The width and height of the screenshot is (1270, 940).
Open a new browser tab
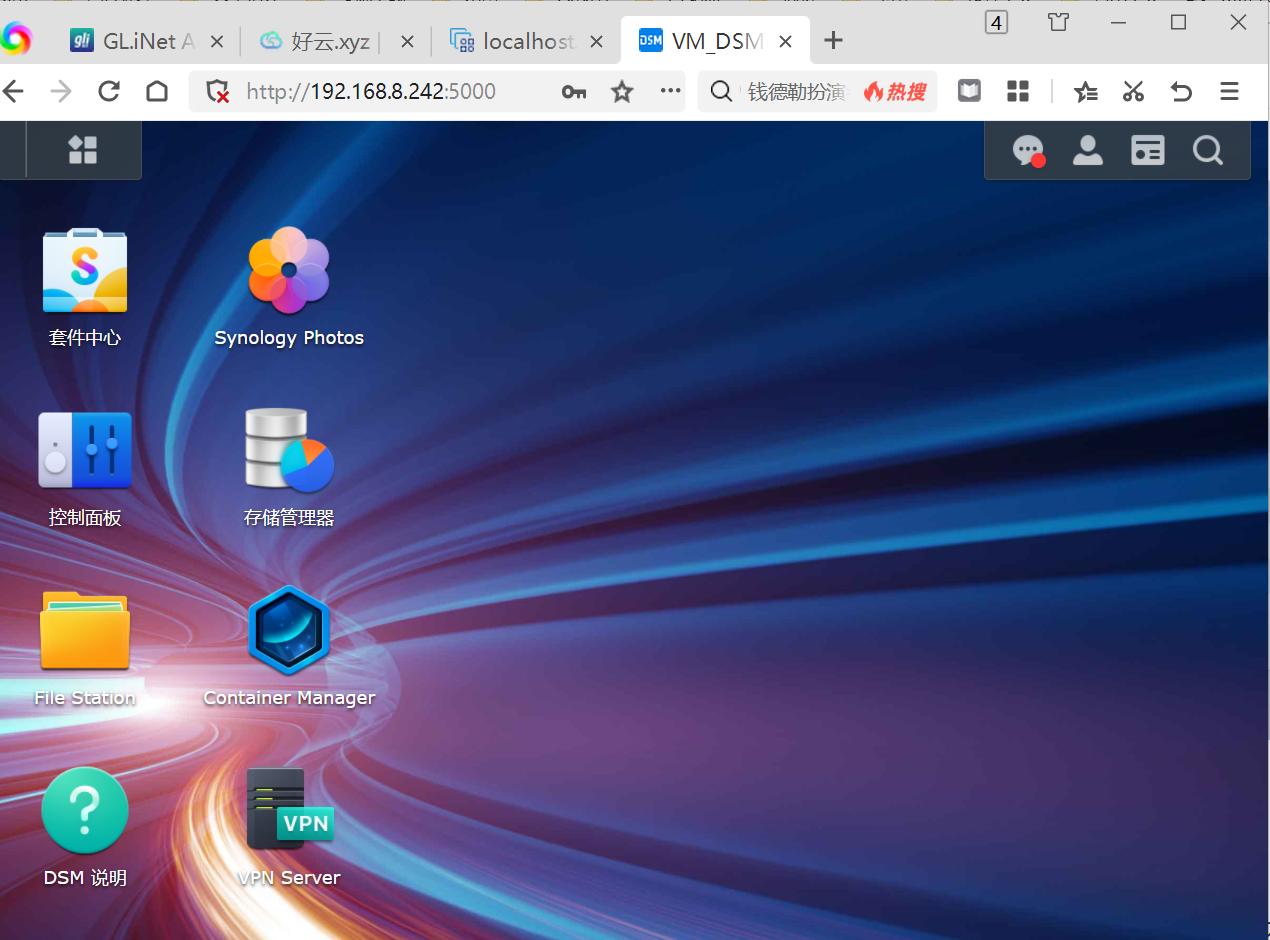(833, 41)
